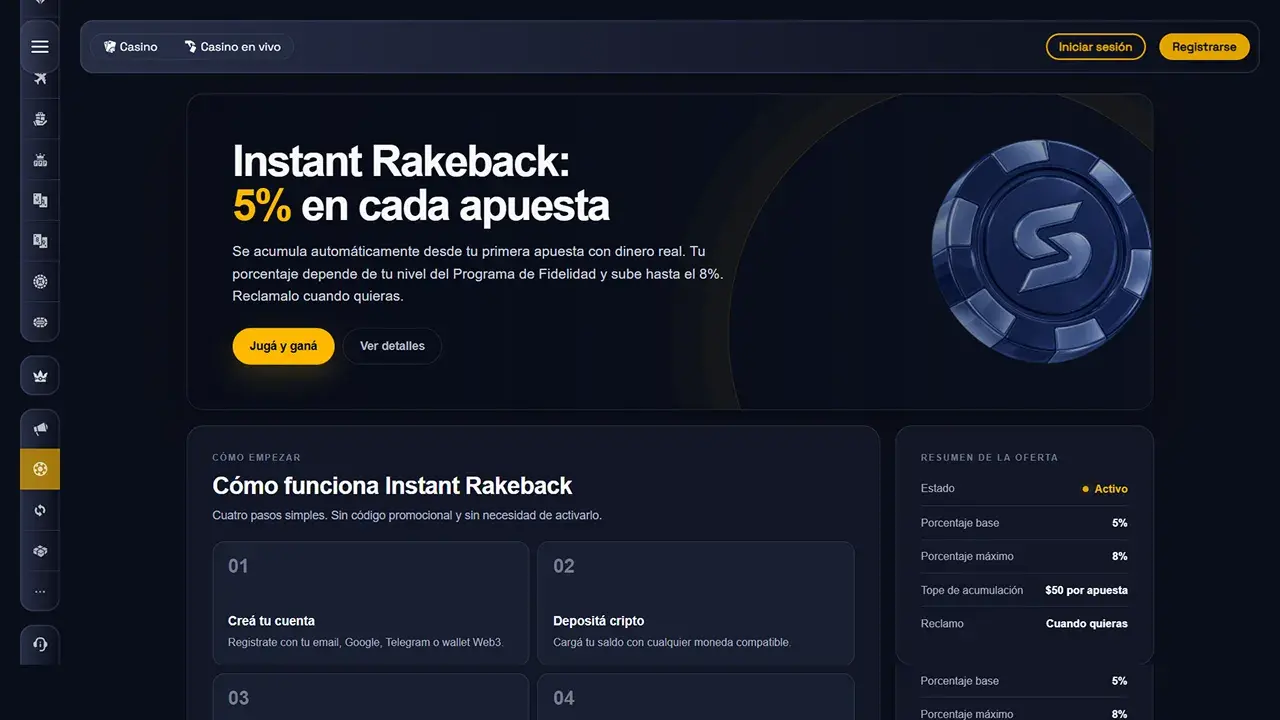Switch to Casino en vivo tab
This screenshot has height=720, width=1280.
[x=233, y=47]
